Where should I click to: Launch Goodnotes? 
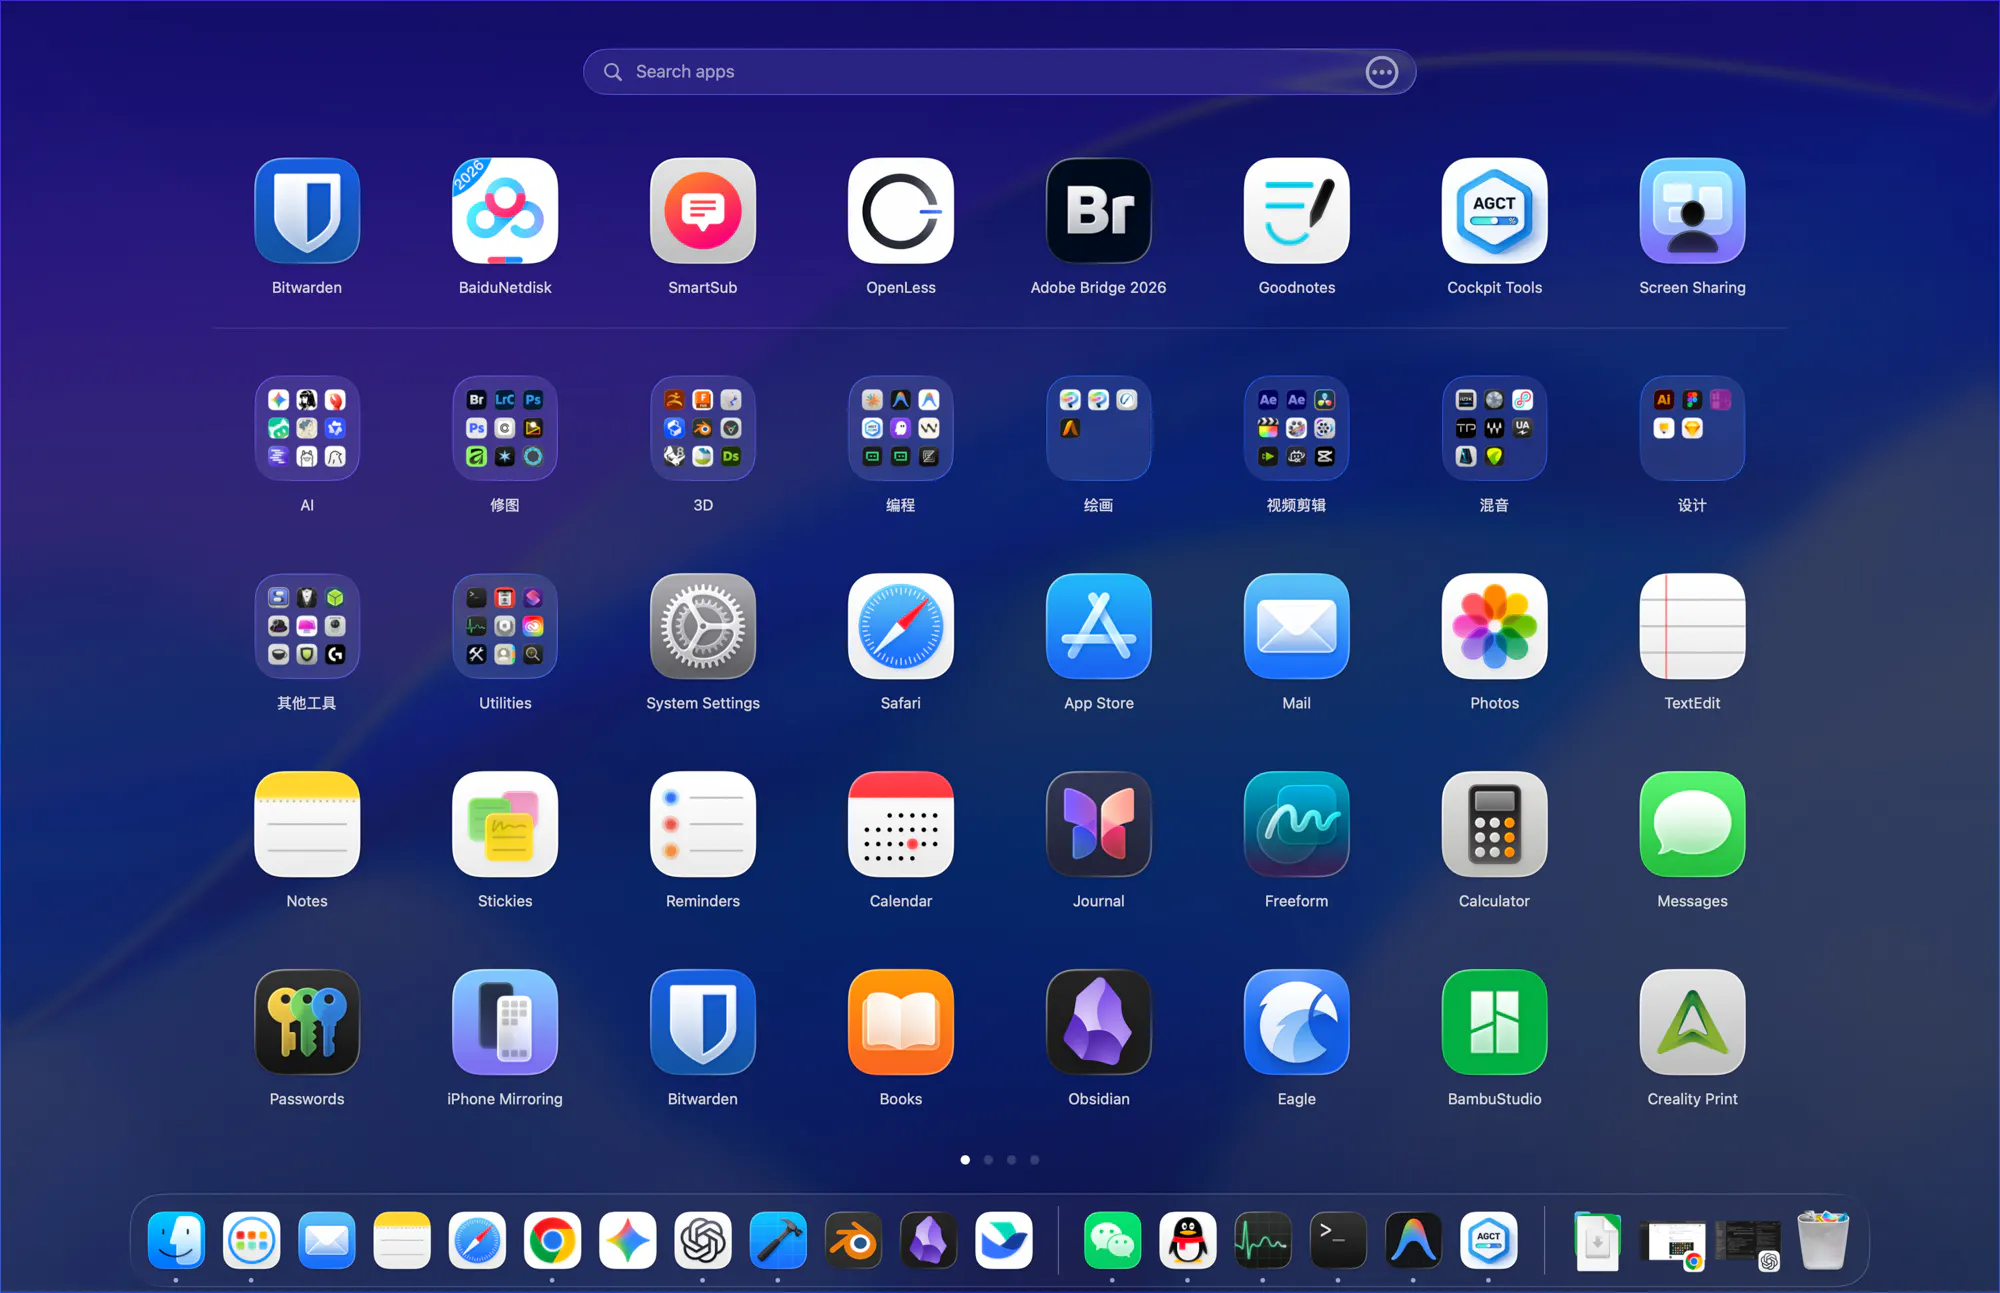coord(1297,211)
